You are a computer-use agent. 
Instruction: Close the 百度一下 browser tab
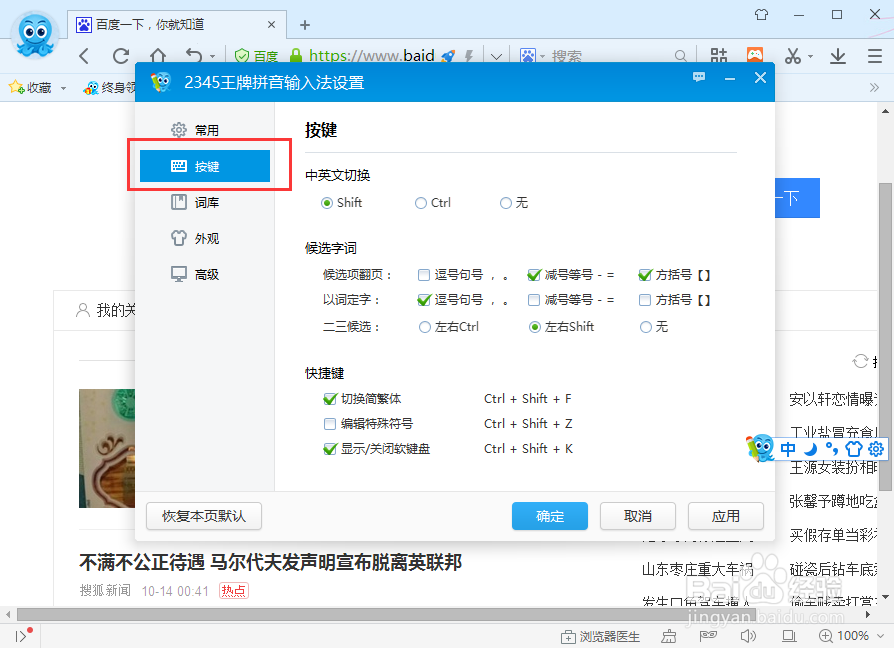tap(271, 25)
